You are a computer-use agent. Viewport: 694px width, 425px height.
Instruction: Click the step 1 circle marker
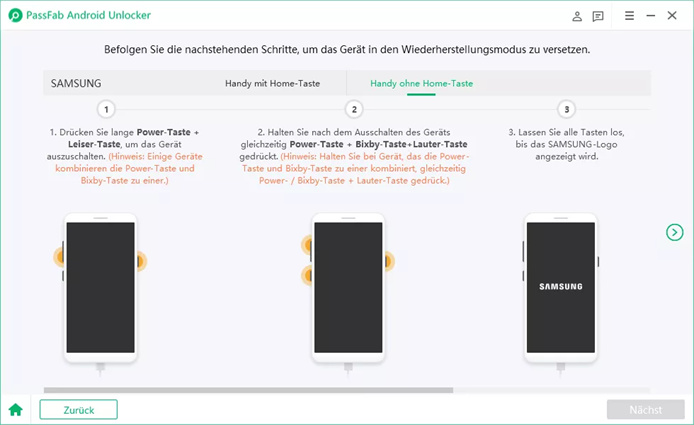pos(106,109)
